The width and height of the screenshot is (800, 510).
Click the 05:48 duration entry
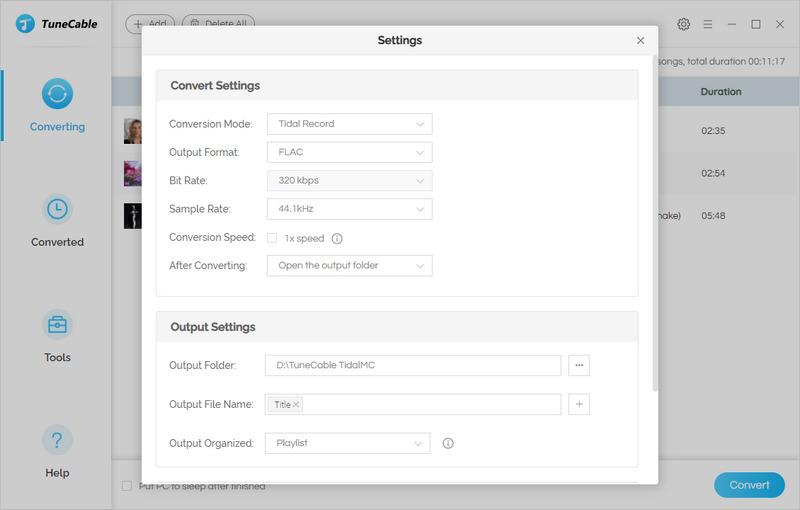point(713,216)
